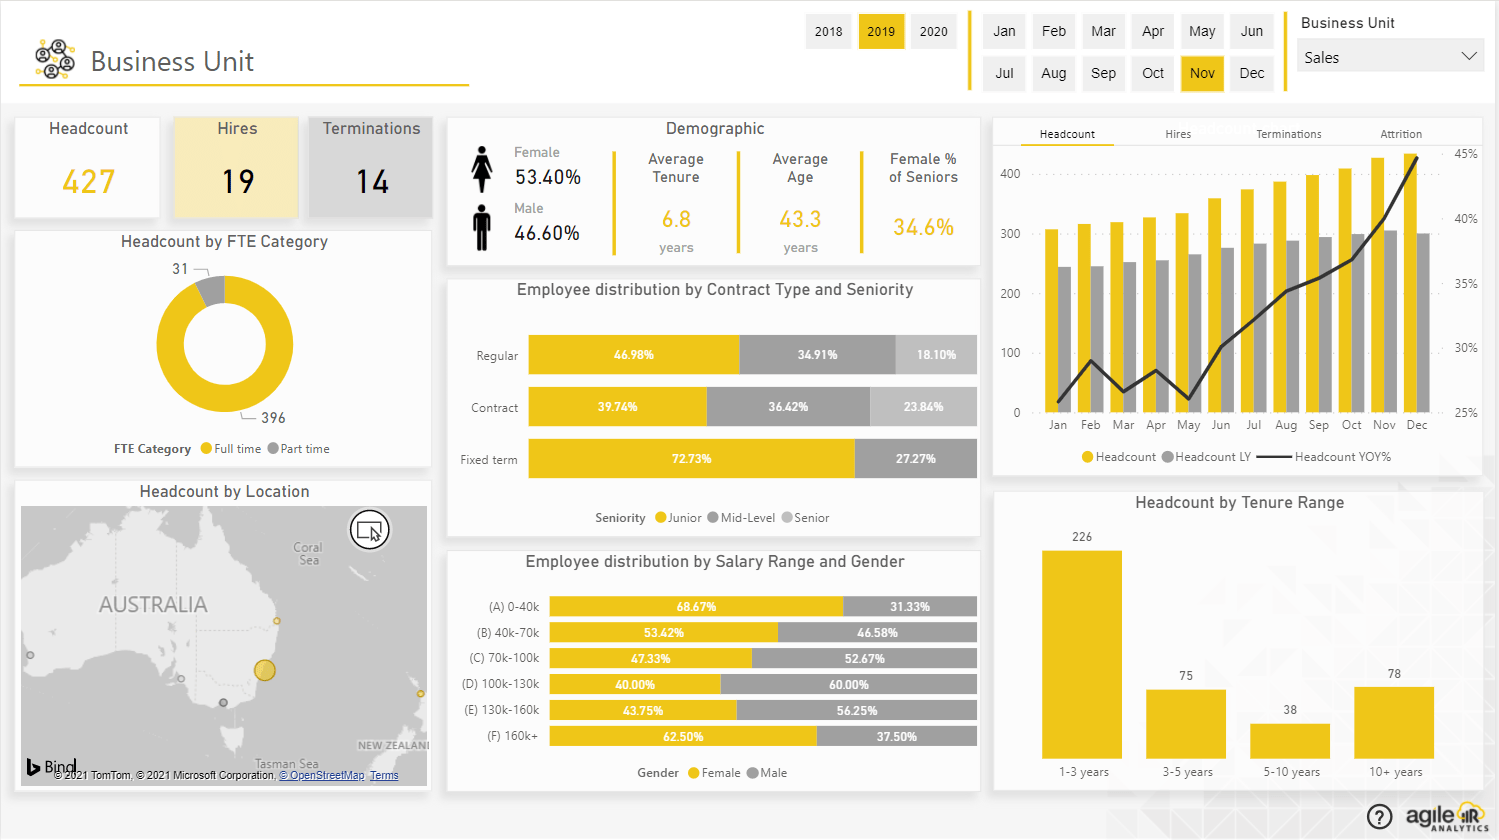Toggle the Junior seniority legend entry
The height and width of the screenshot is (840, 1499).
tap(680, 517)
